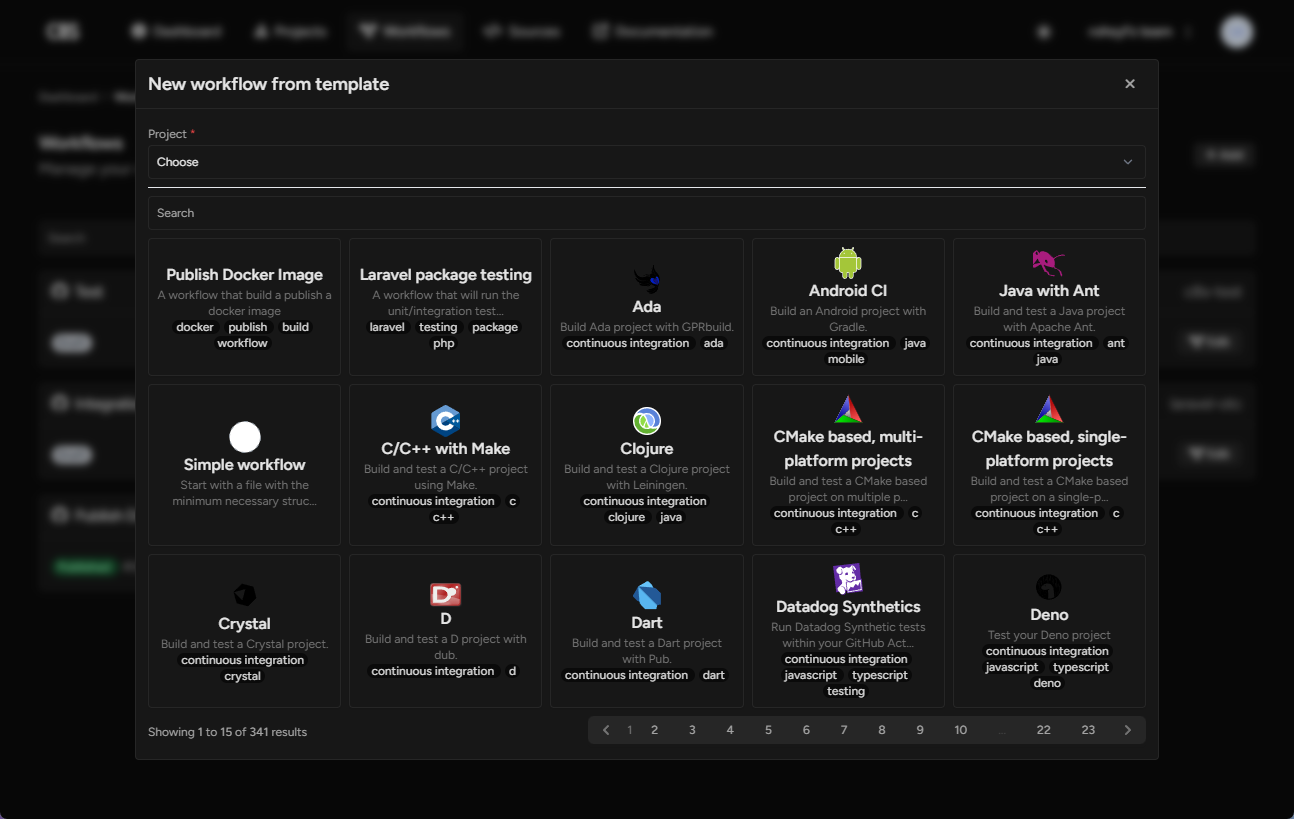
Task: Choose CMake based, multi-platform projects title
Action: click(x=848, y=449)
